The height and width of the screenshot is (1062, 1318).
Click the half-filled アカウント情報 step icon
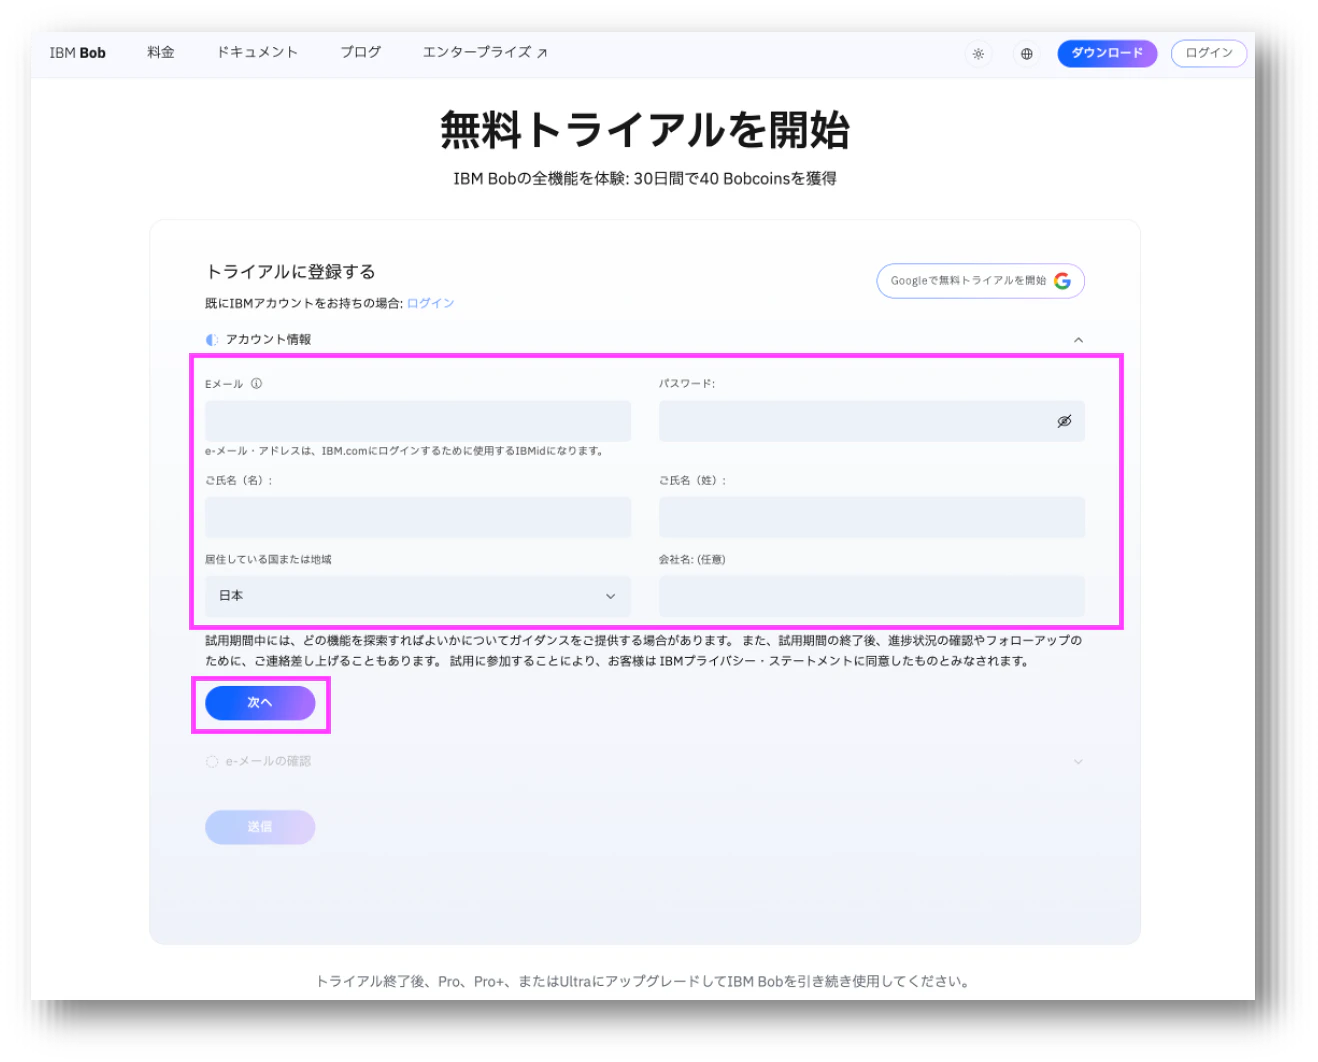pos(212,340)
